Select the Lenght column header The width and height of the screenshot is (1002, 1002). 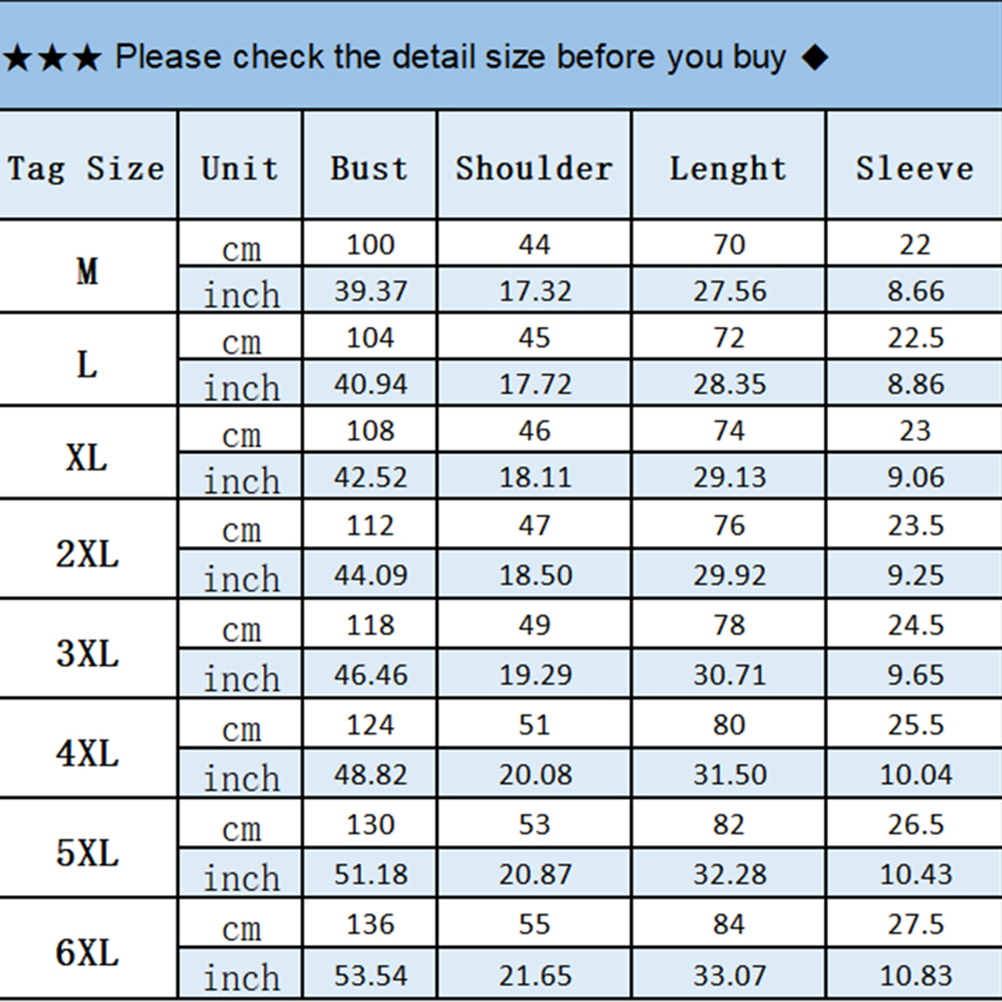point(728,168)
